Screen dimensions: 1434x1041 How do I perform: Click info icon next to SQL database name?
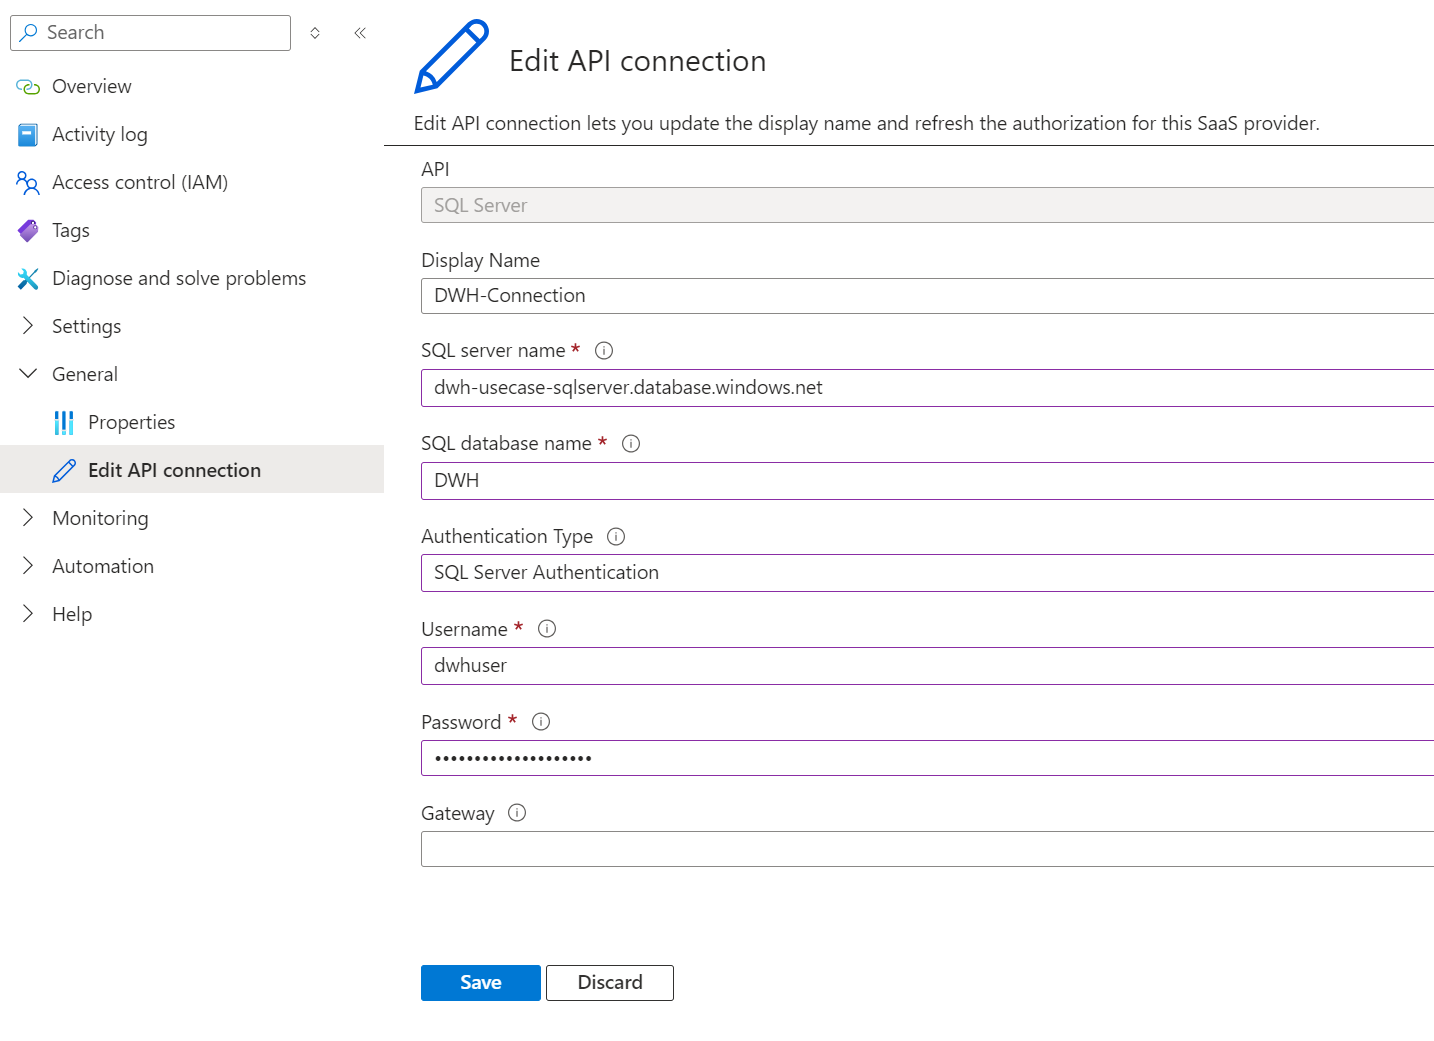tap(631, 444)
